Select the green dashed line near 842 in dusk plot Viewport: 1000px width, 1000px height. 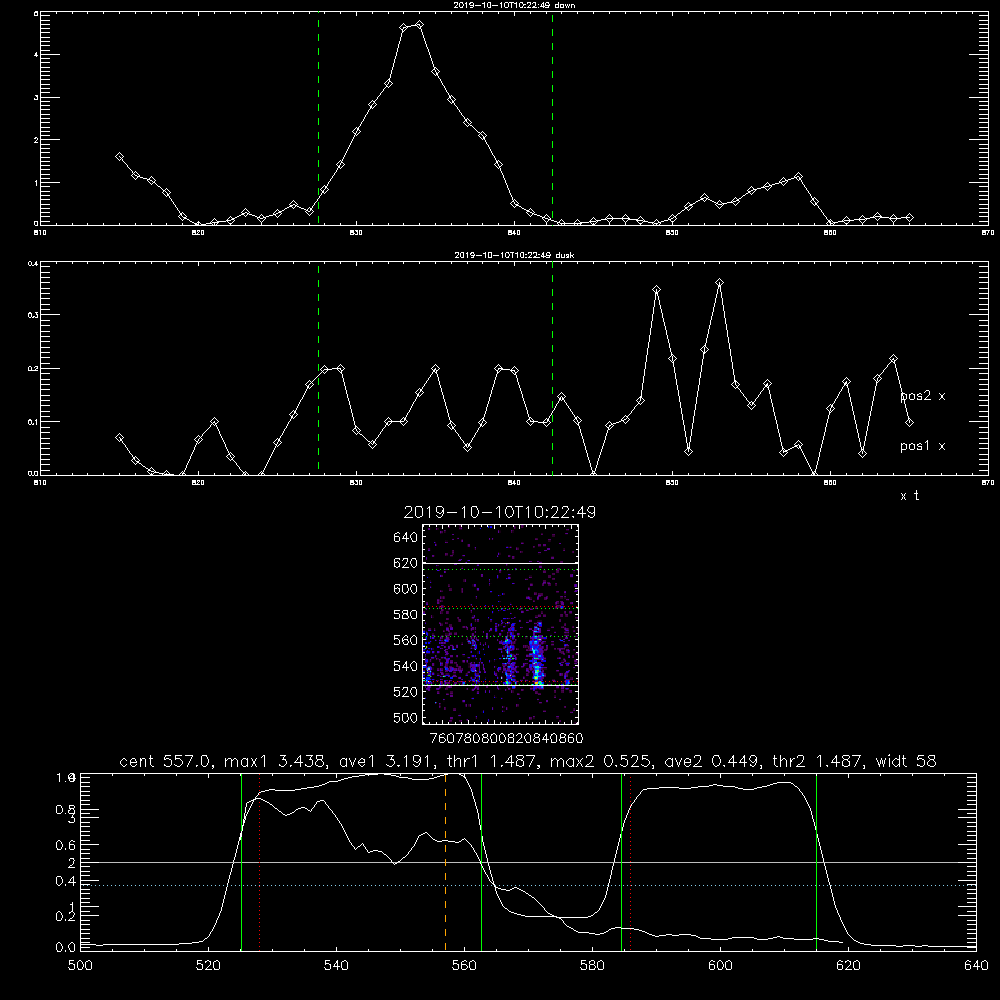point(552,368)
